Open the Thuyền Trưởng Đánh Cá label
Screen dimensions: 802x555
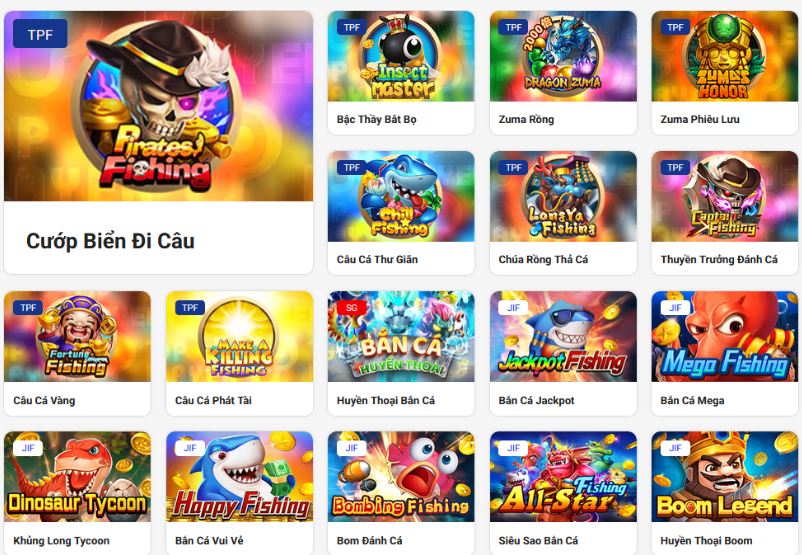click(x=719, y=259)
